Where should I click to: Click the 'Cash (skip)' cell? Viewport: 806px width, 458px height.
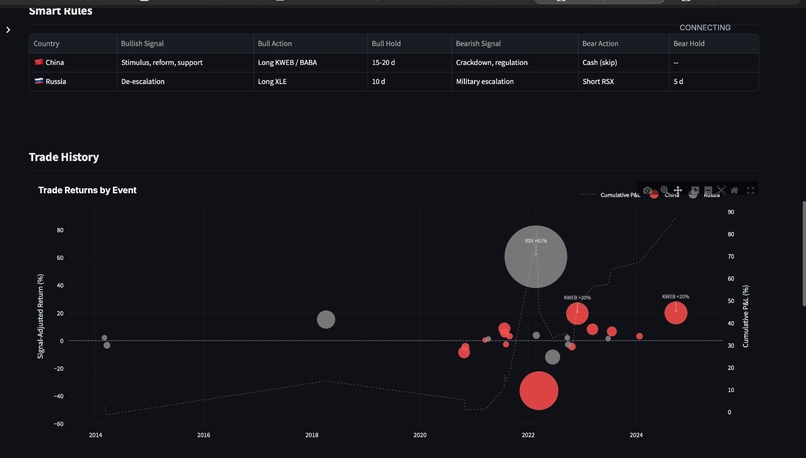(624, 63)
